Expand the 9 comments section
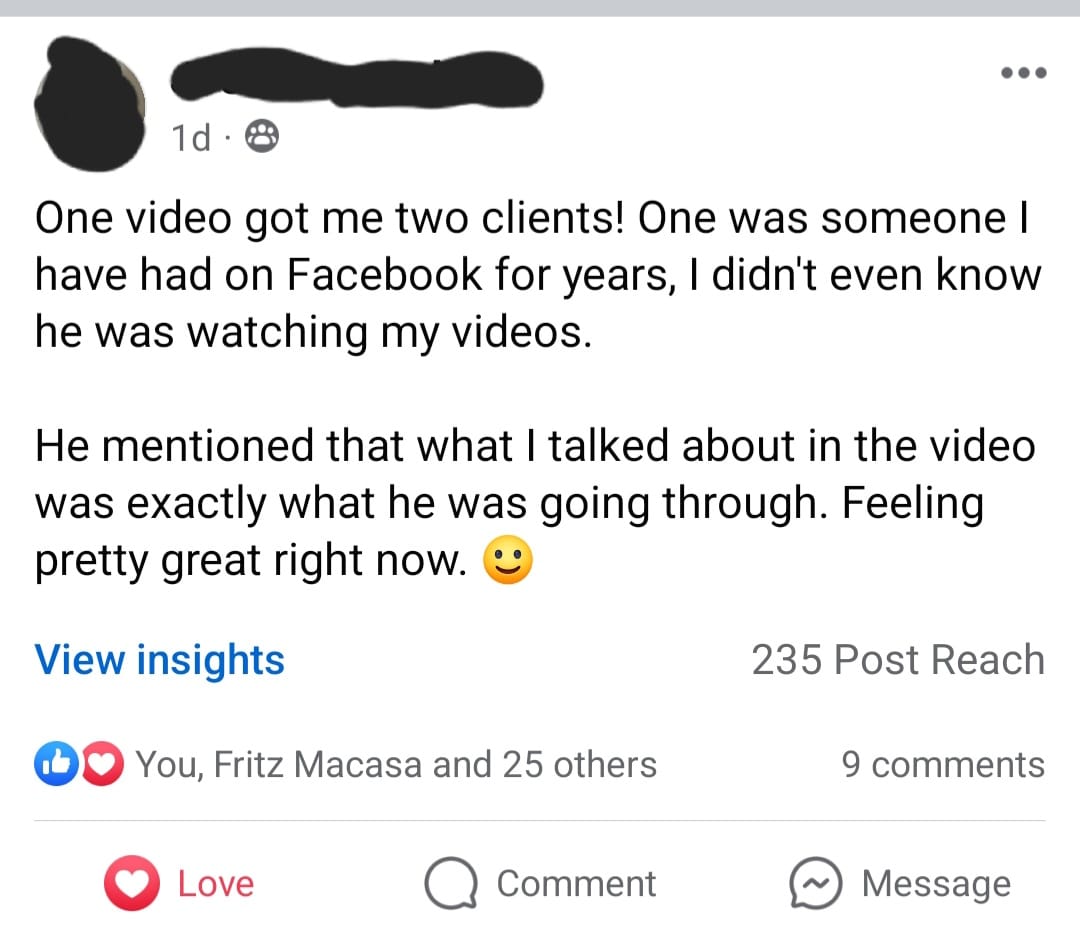 943,765
